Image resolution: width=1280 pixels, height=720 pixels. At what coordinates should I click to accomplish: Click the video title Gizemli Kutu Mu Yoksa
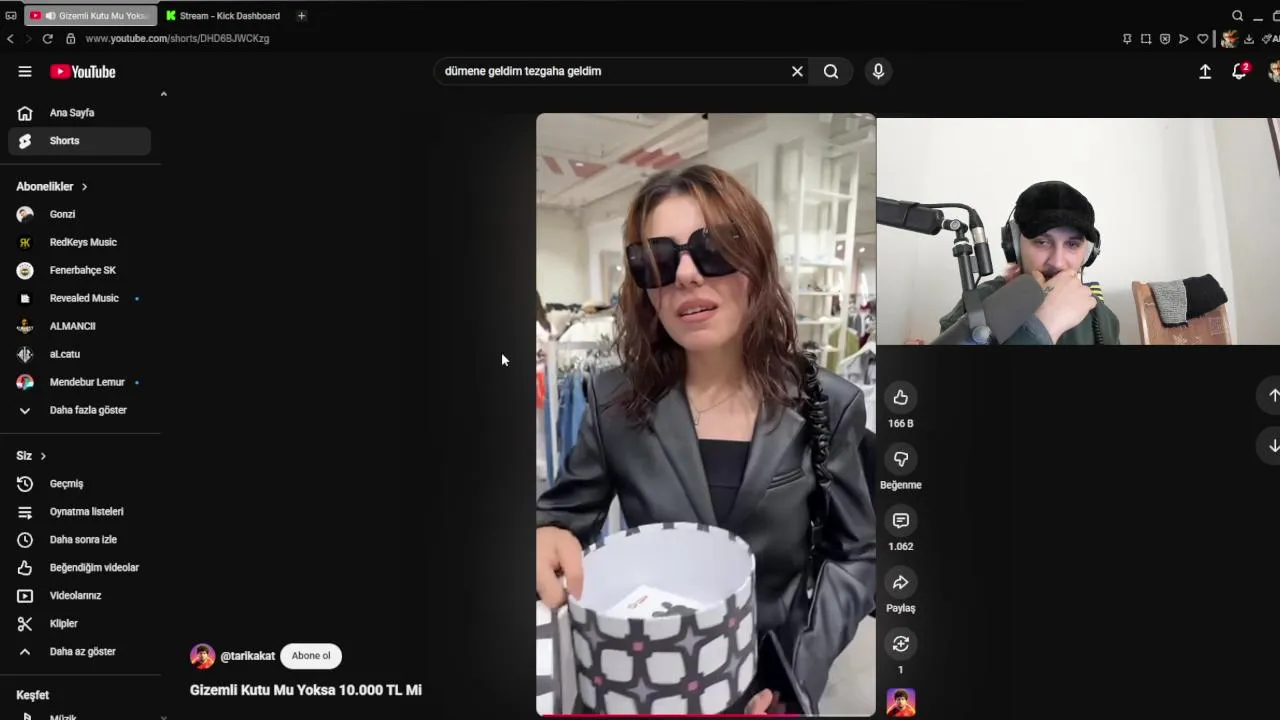(306, 690)
